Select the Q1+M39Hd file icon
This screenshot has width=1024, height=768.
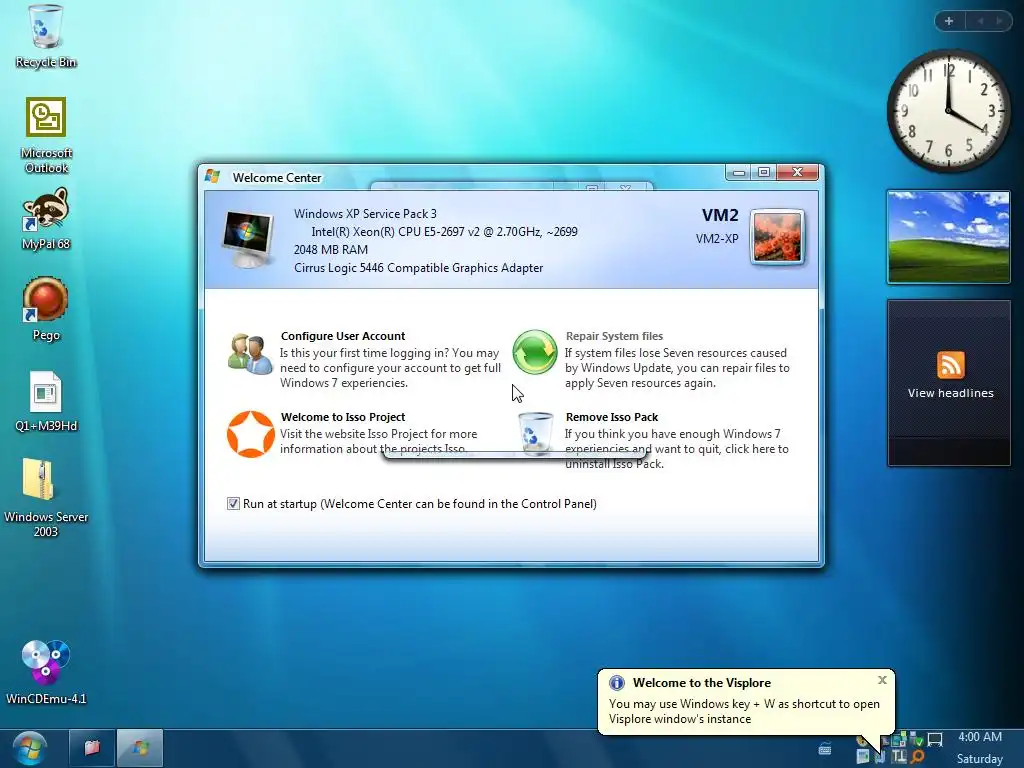tap(46, 401)
